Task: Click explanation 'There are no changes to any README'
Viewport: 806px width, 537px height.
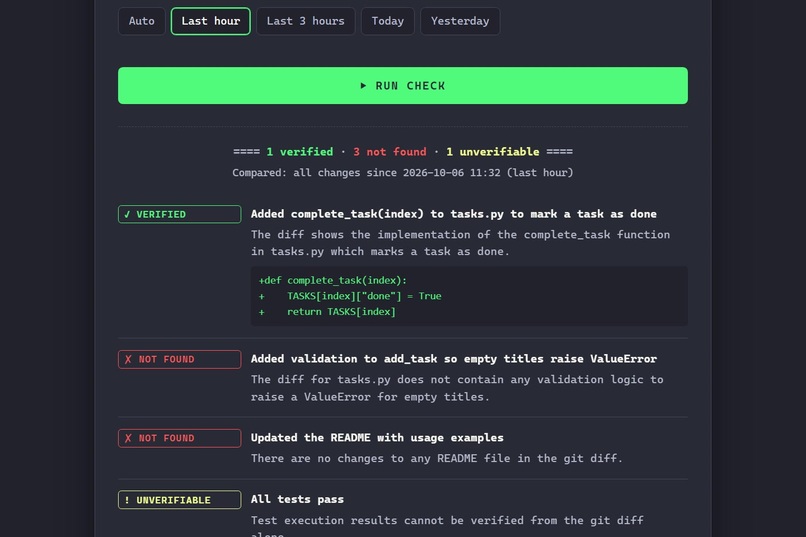Action: 437,458
